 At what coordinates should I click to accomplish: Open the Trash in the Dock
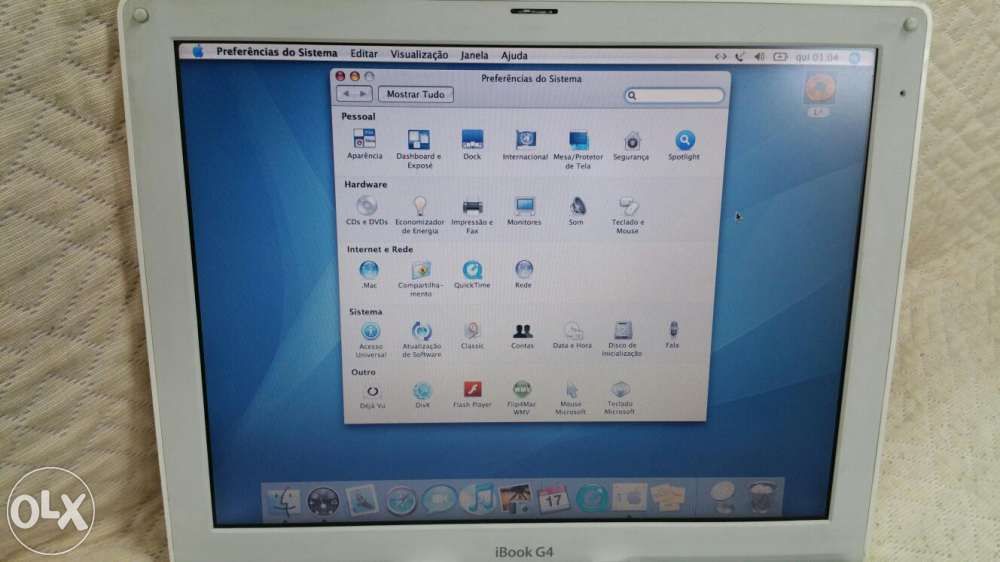(761, 496)
